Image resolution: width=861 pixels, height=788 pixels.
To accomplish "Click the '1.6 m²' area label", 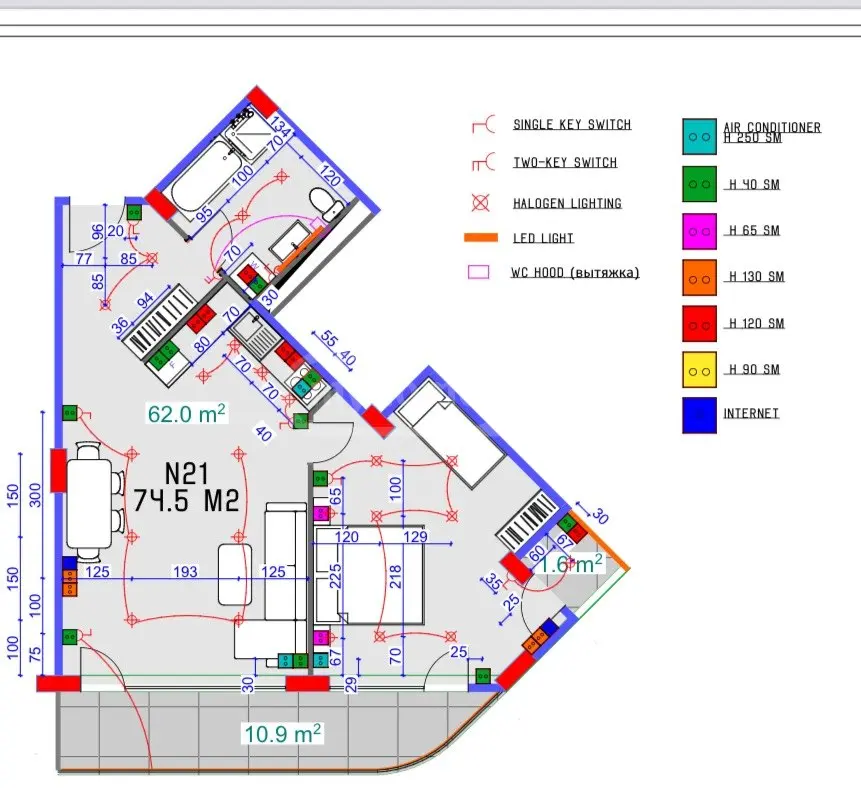I will pyautogui.click(x=571, y=564).
